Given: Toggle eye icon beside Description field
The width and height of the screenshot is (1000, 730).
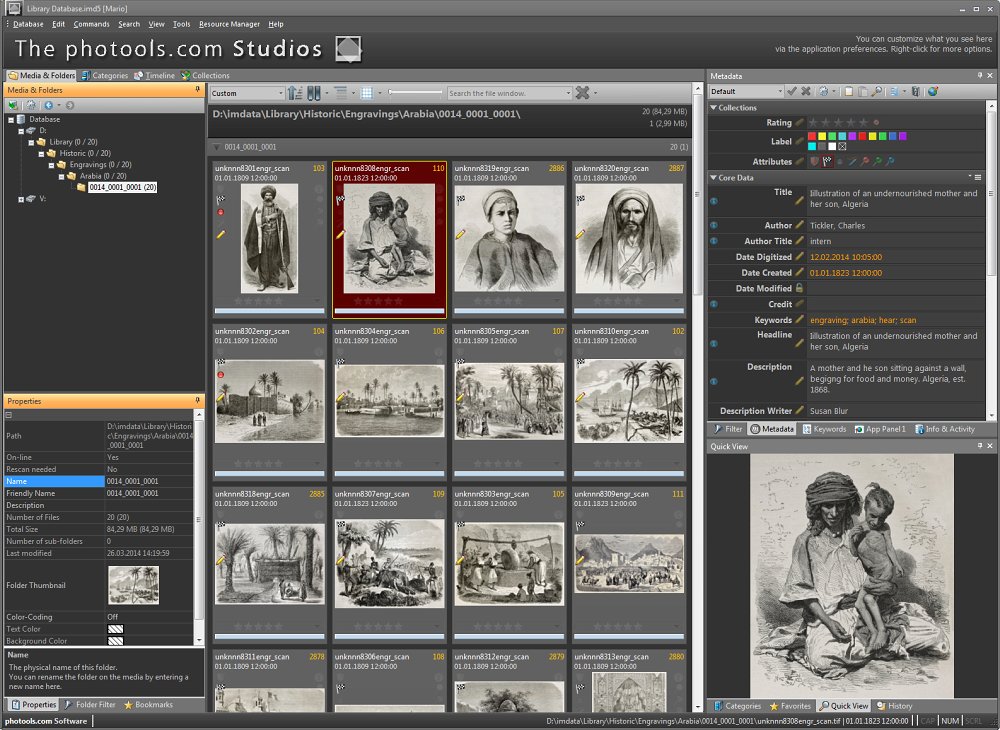Looking at the screenshot, I should coord(714,381).
